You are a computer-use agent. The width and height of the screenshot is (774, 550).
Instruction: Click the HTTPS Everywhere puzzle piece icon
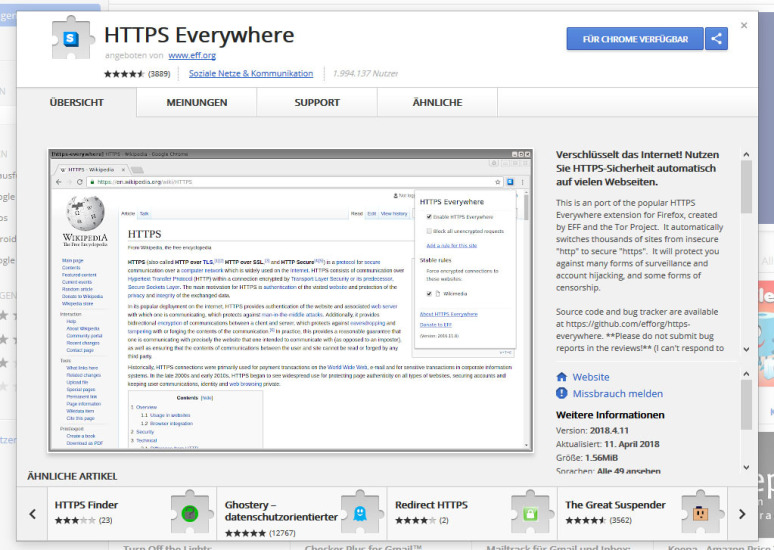(x=73, y=38)
